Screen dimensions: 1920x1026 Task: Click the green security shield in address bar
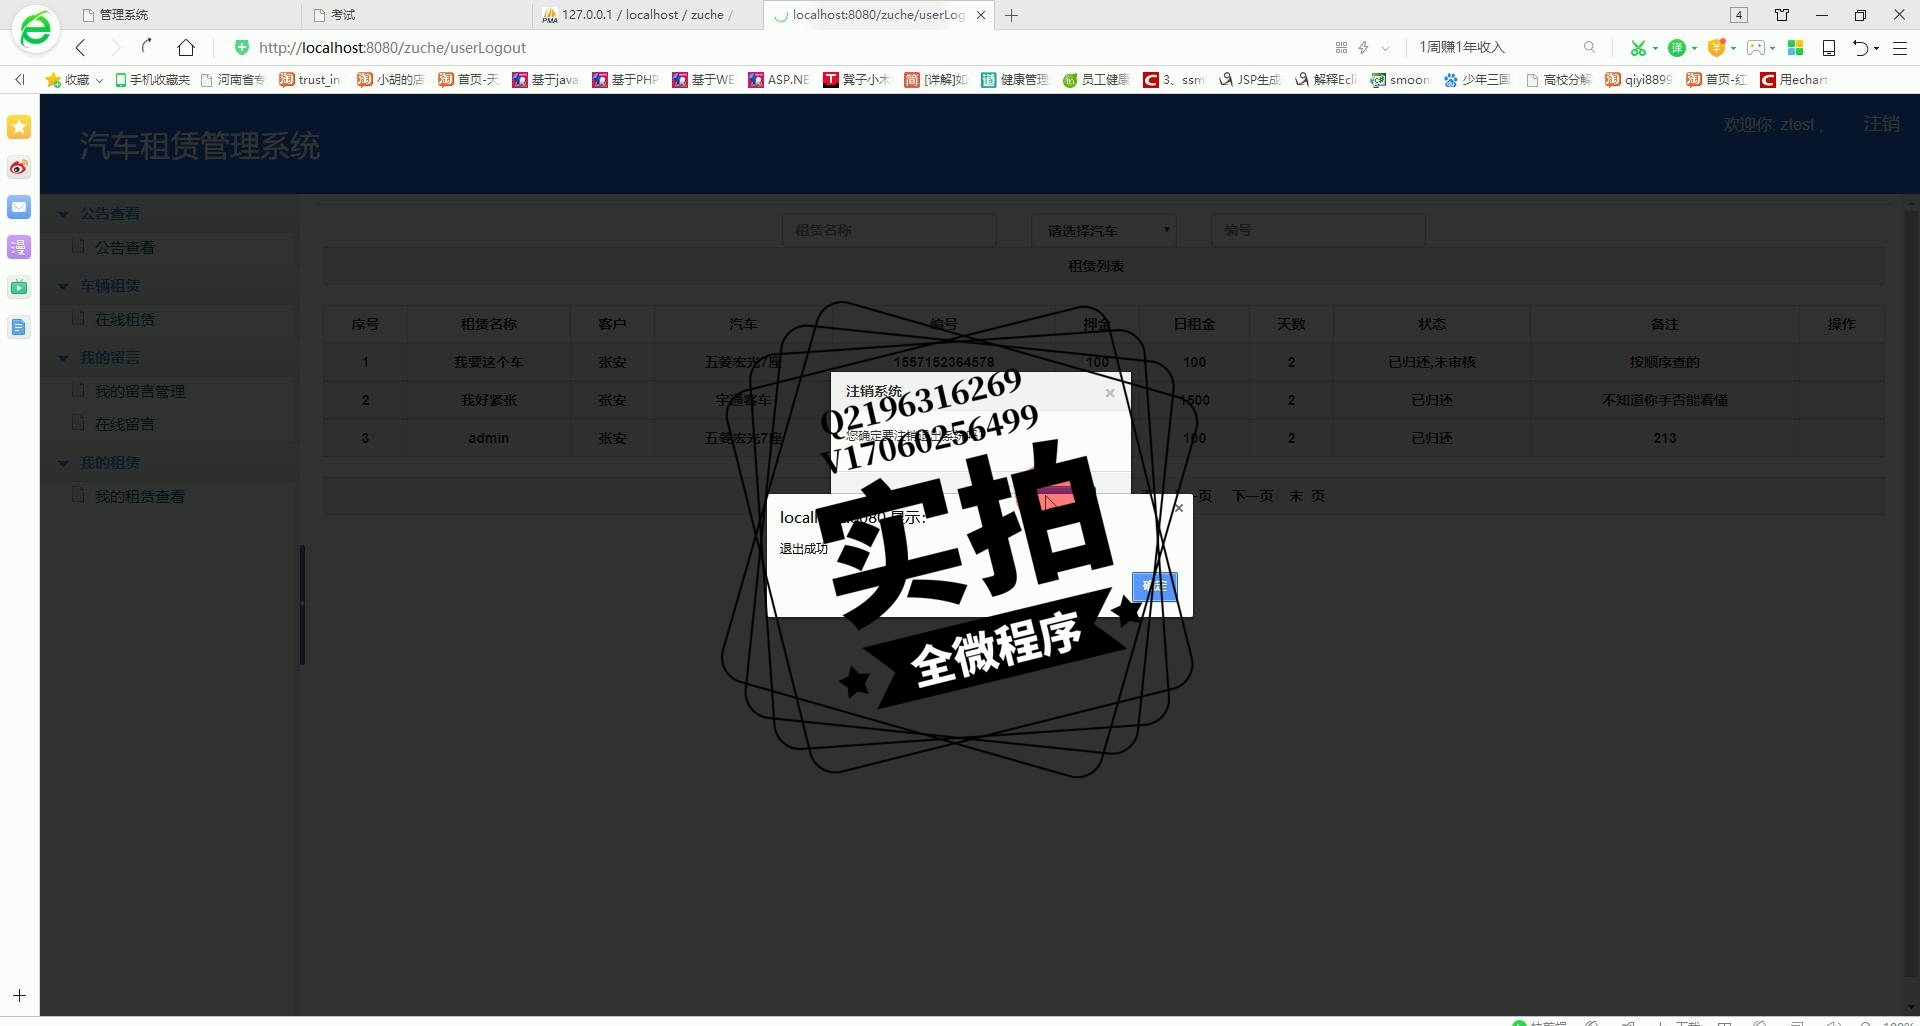tap(241, 47)
